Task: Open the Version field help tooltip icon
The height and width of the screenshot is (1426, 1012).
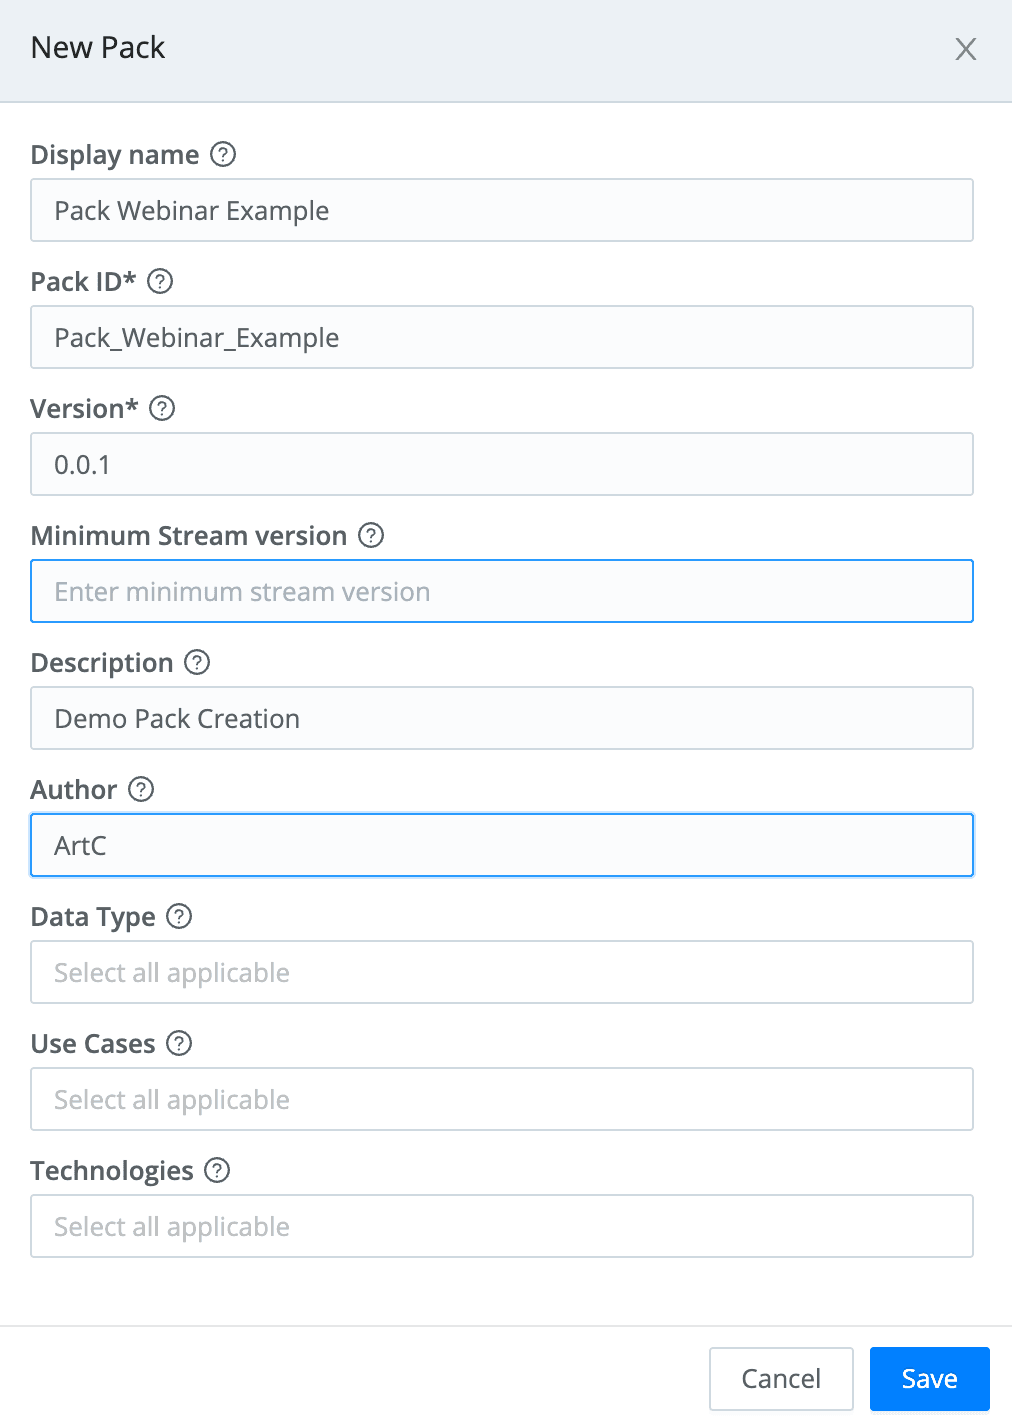Action: [x=162, y=409]
